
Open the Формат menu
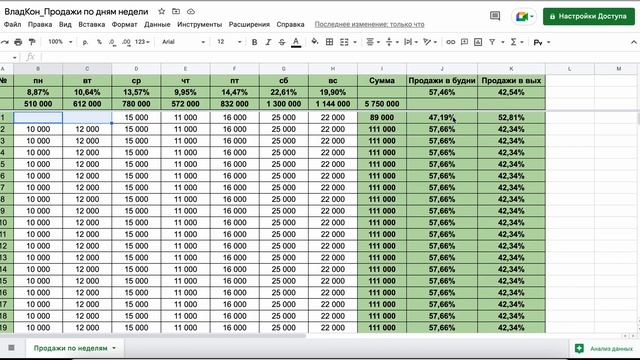pos(124,24)
